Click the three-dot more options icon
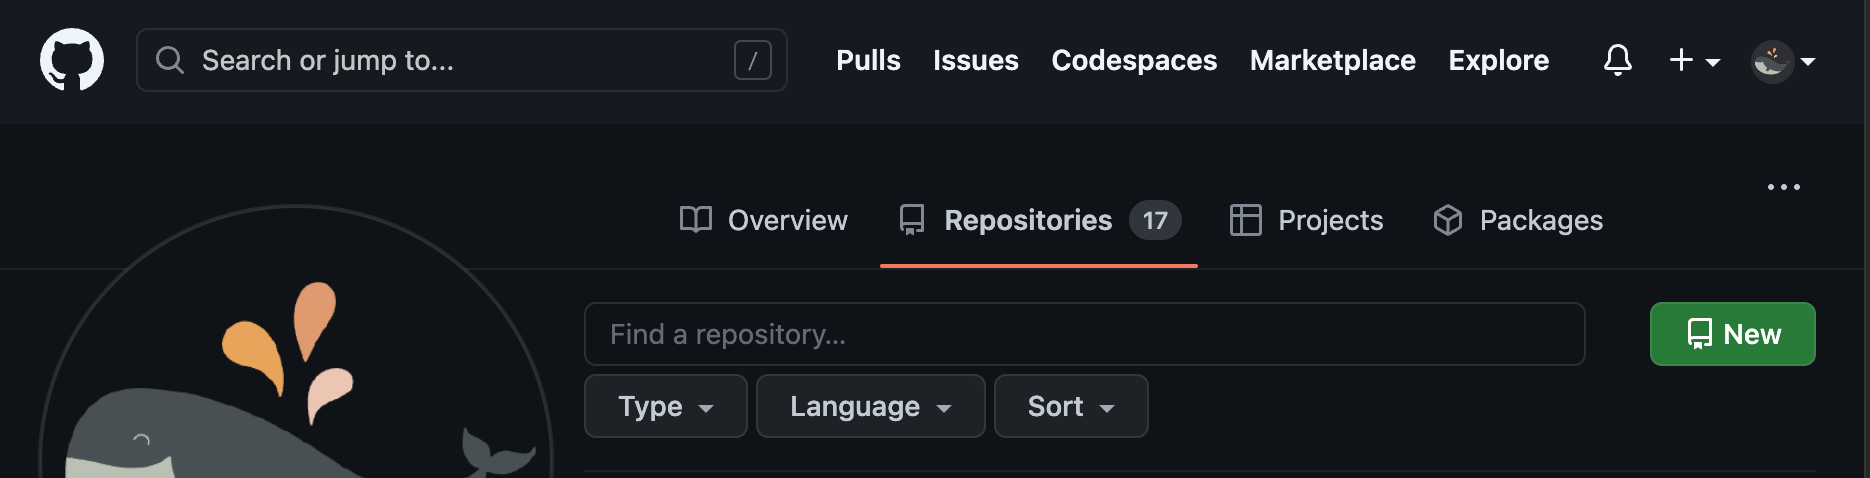 (1783, 187)
